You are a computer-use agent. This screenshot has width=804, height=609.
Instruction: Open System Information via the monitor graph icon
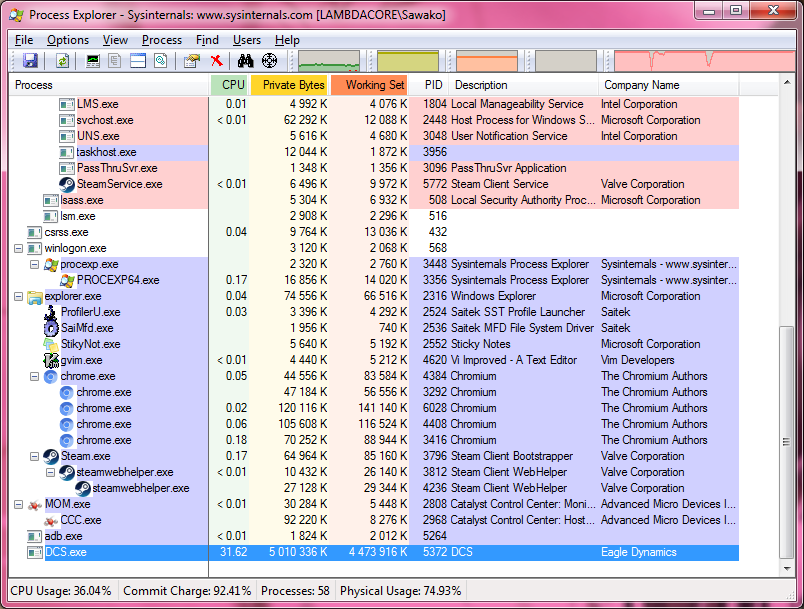(93, 61)
